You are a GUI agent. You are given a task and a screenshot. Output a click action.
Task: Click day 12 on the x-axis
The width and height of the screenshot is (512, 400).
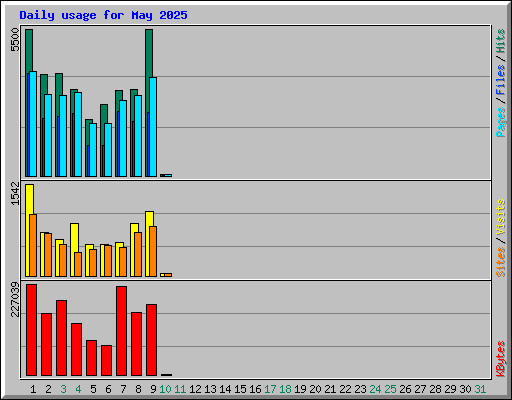coord(195,389)
